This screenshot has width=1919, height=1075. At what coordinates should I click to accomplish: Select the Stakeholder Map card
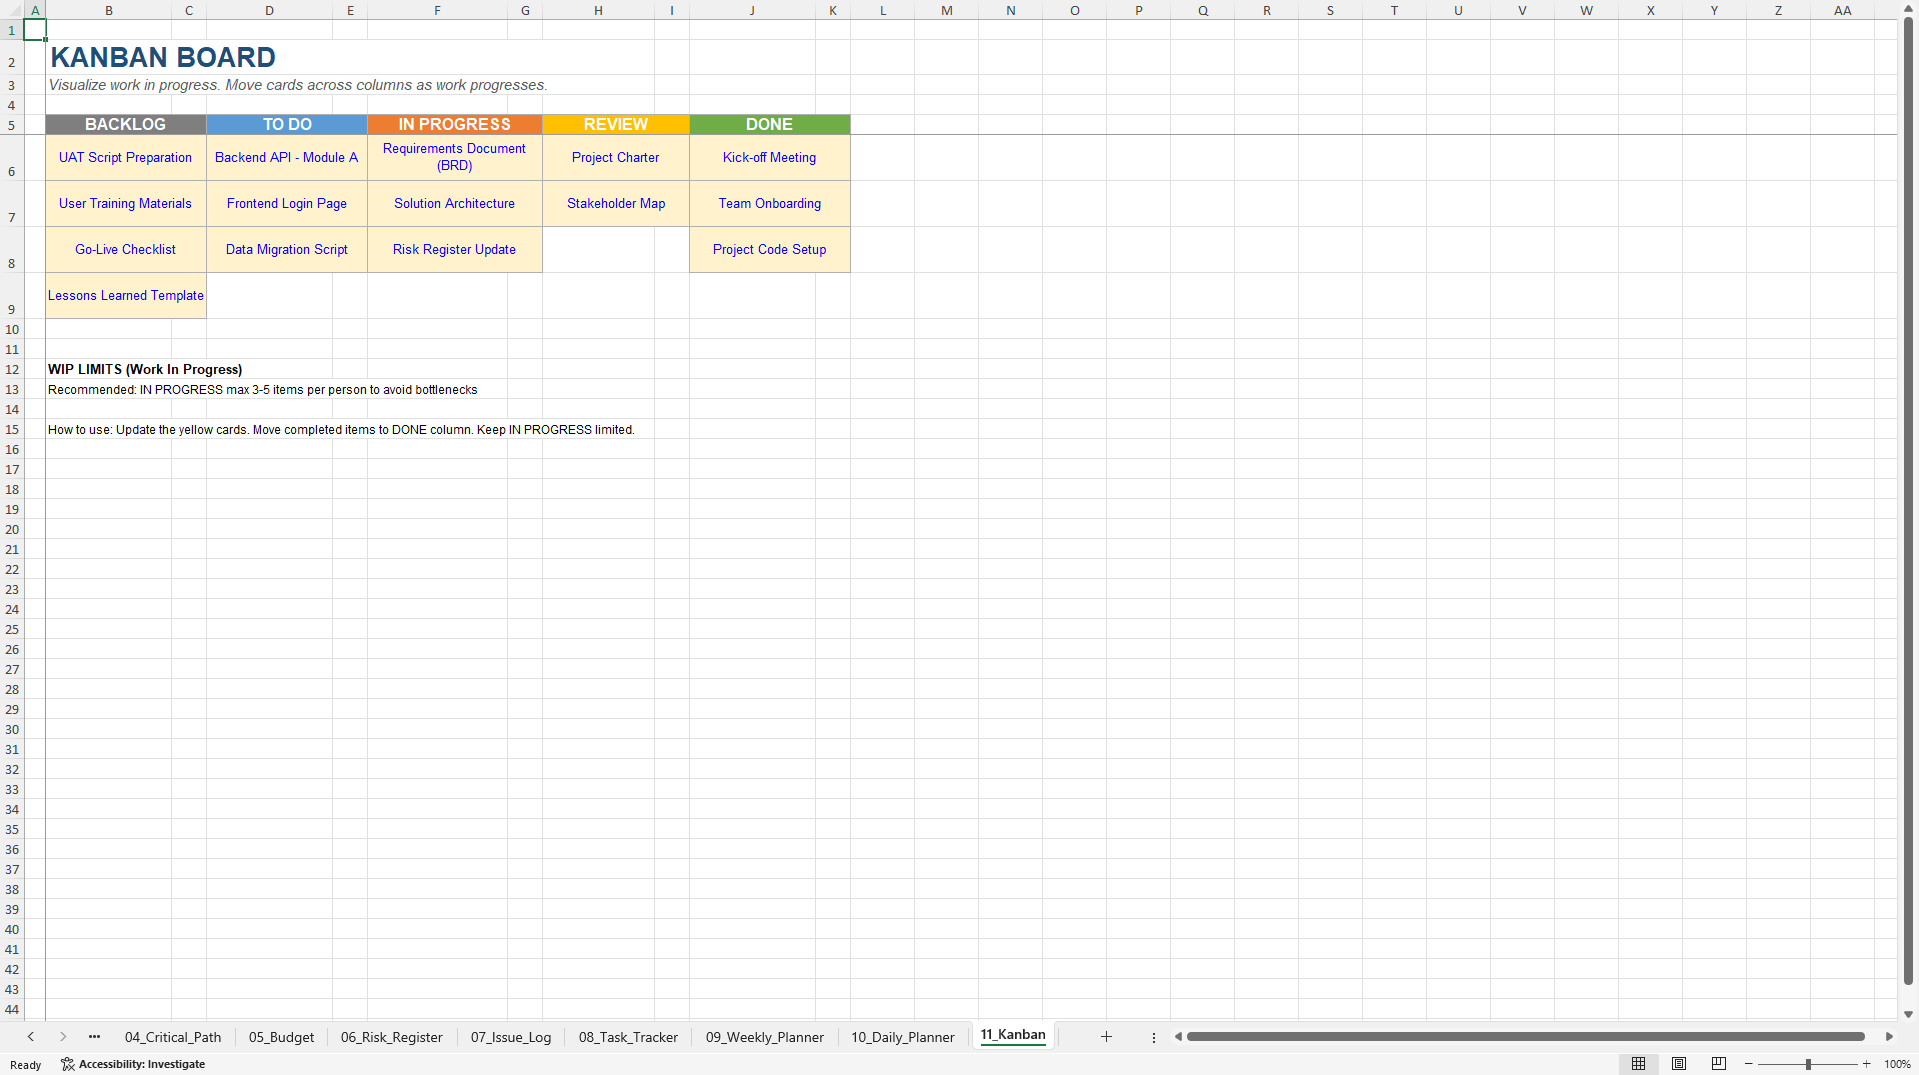pos(616,204)
